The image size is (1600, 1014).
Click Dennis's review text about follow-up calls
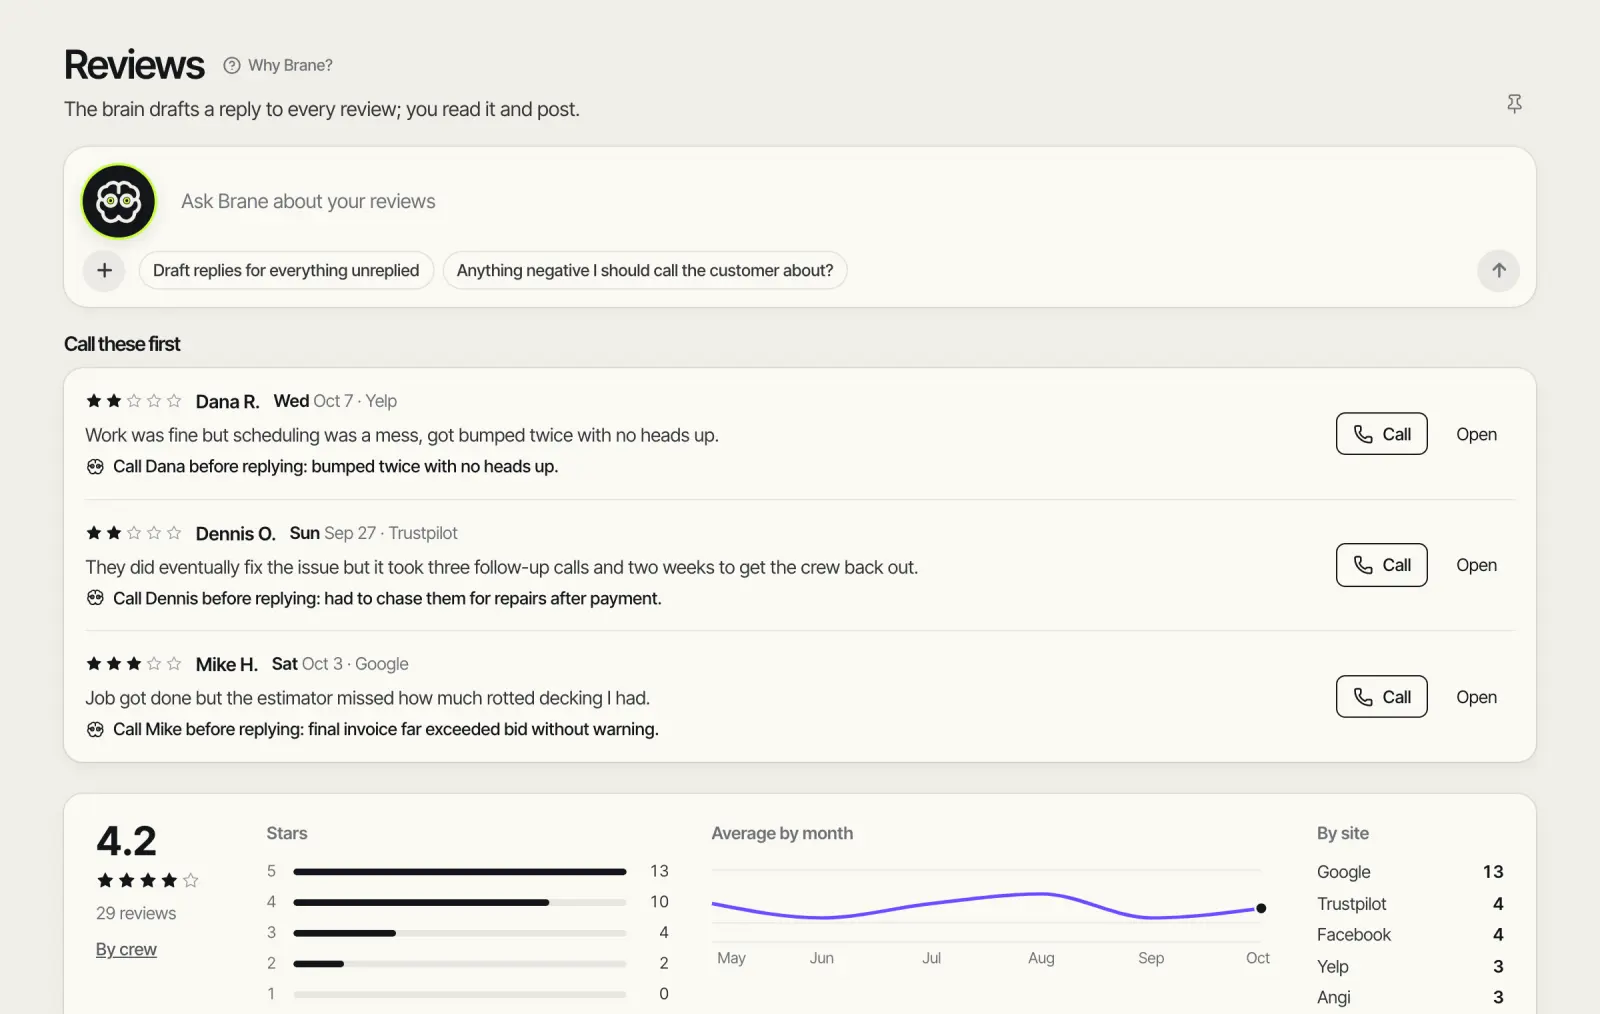point(501,567)
